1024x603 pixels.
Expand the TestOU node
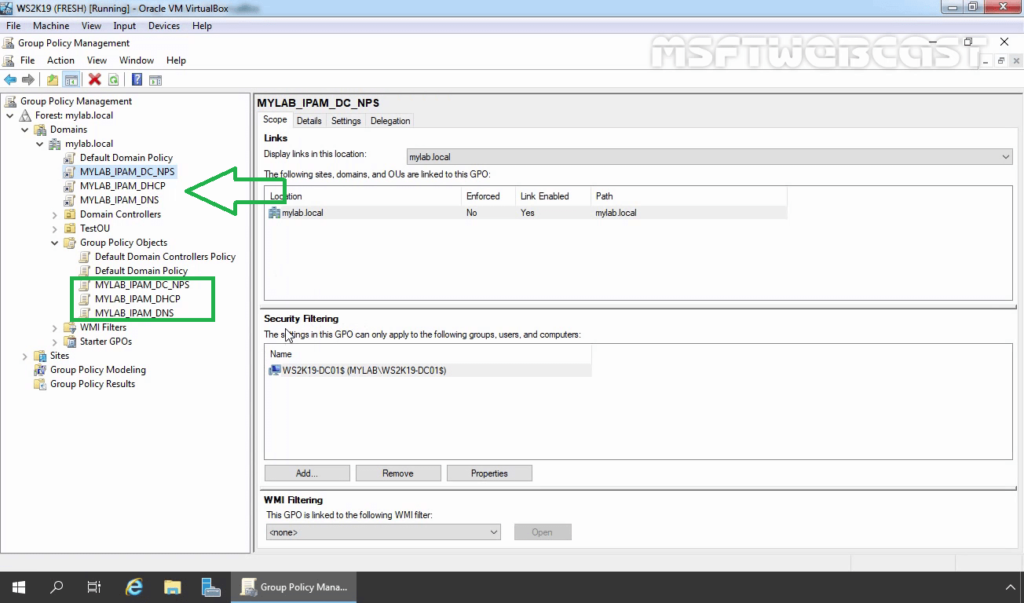click(55, 229)
